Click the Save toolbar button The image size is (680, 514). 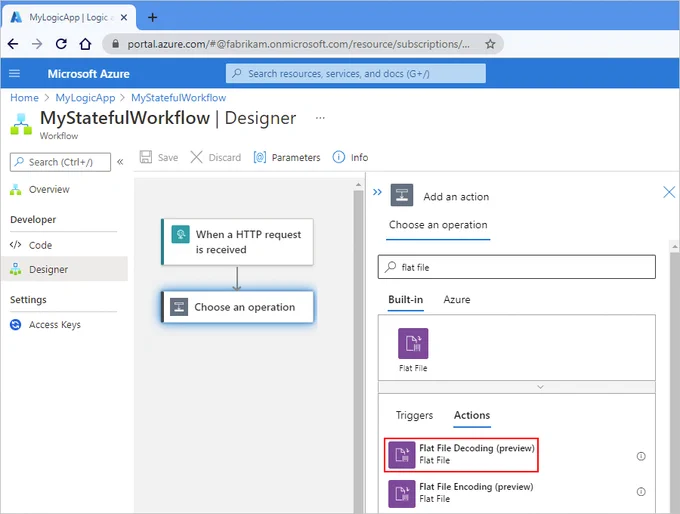[159, 157]
